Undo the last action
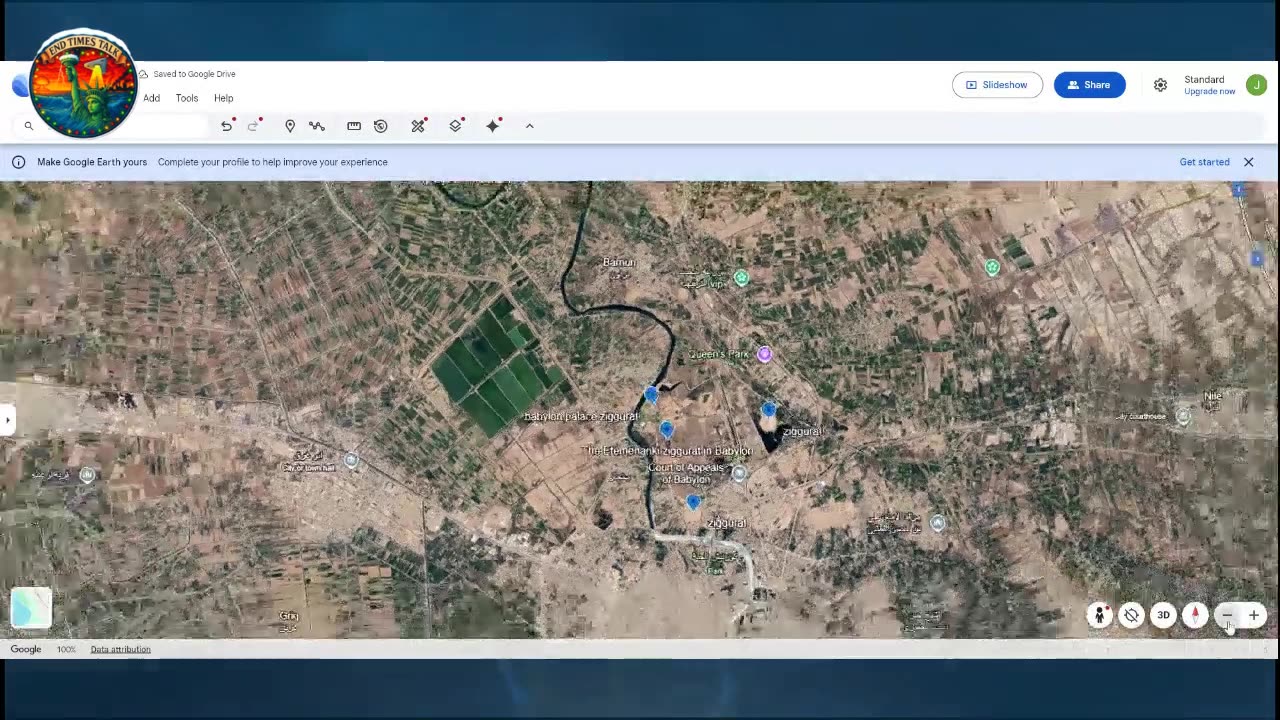The height and width of the screenshot is (720, 1280). click(227, 126)
